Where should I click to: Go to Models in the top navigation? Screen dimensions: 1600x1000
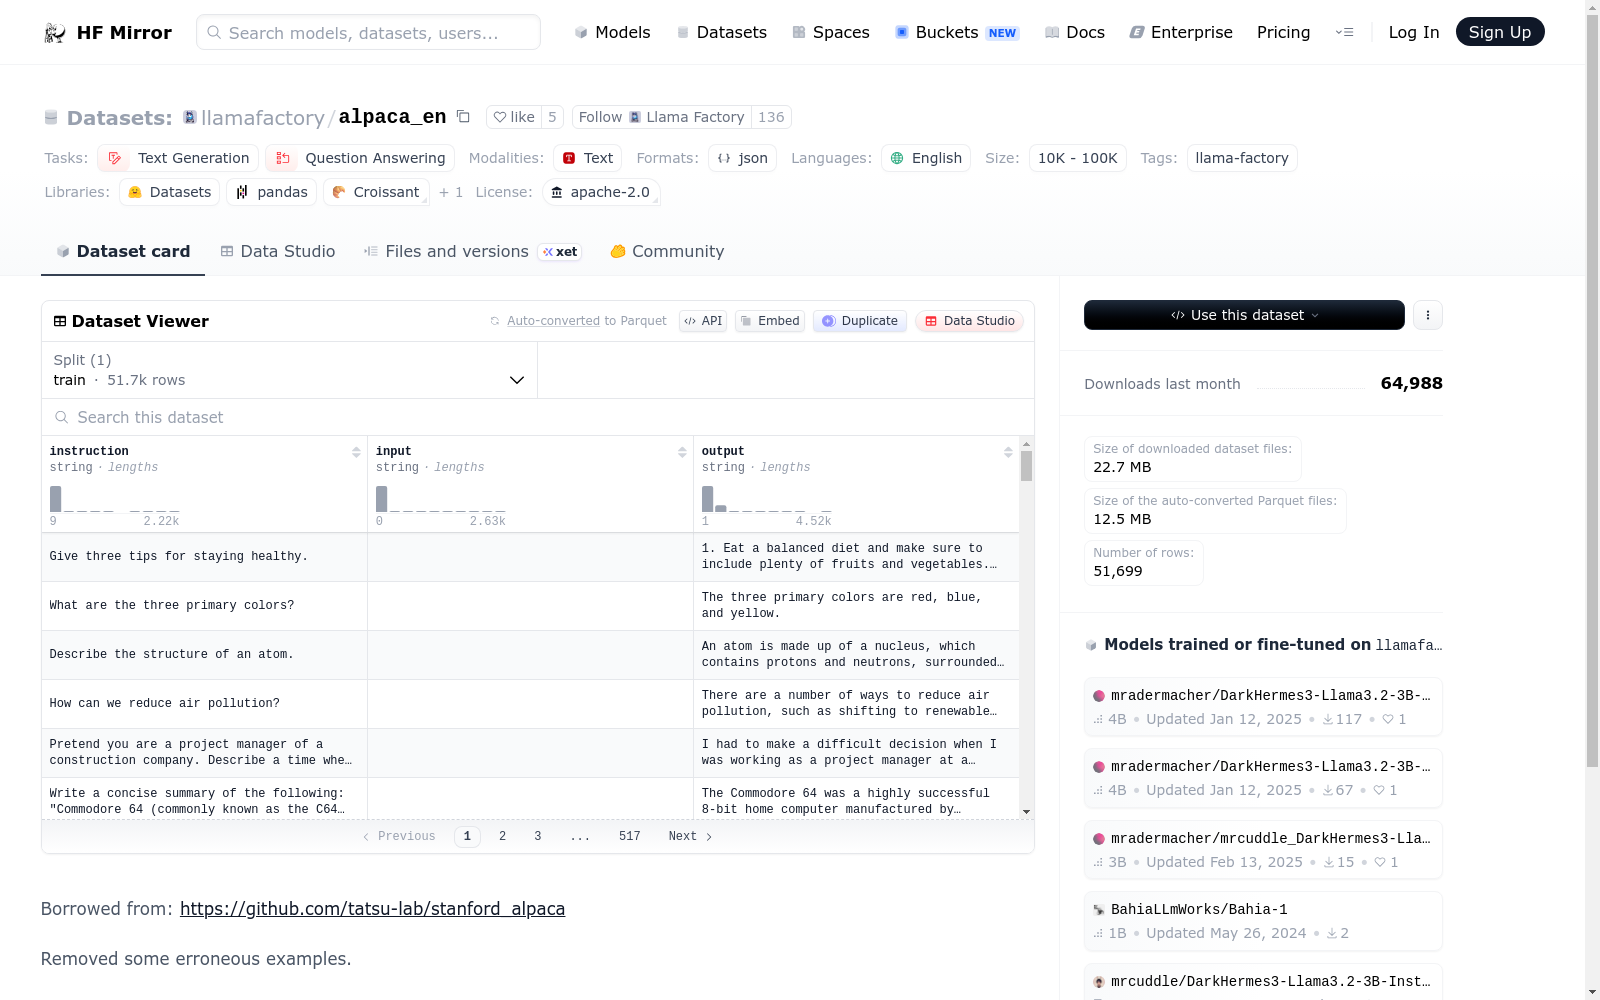(612, 33)
